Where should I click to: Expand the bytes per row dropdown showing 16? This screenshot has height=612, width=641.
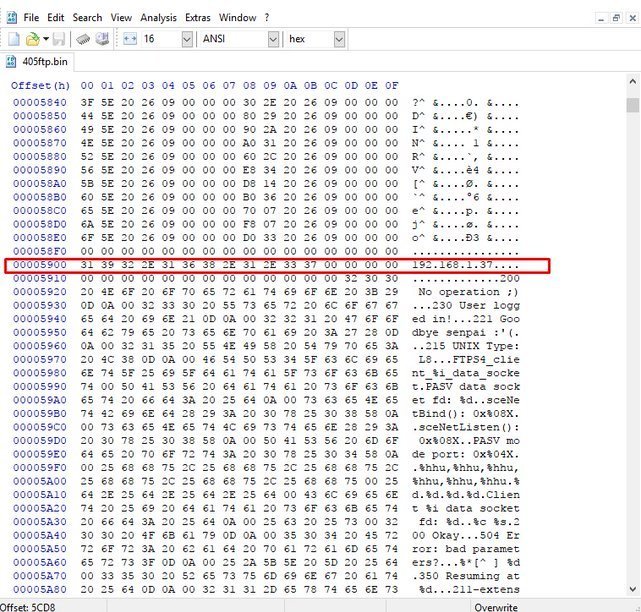pyautogui.click(x=187, y=39)
